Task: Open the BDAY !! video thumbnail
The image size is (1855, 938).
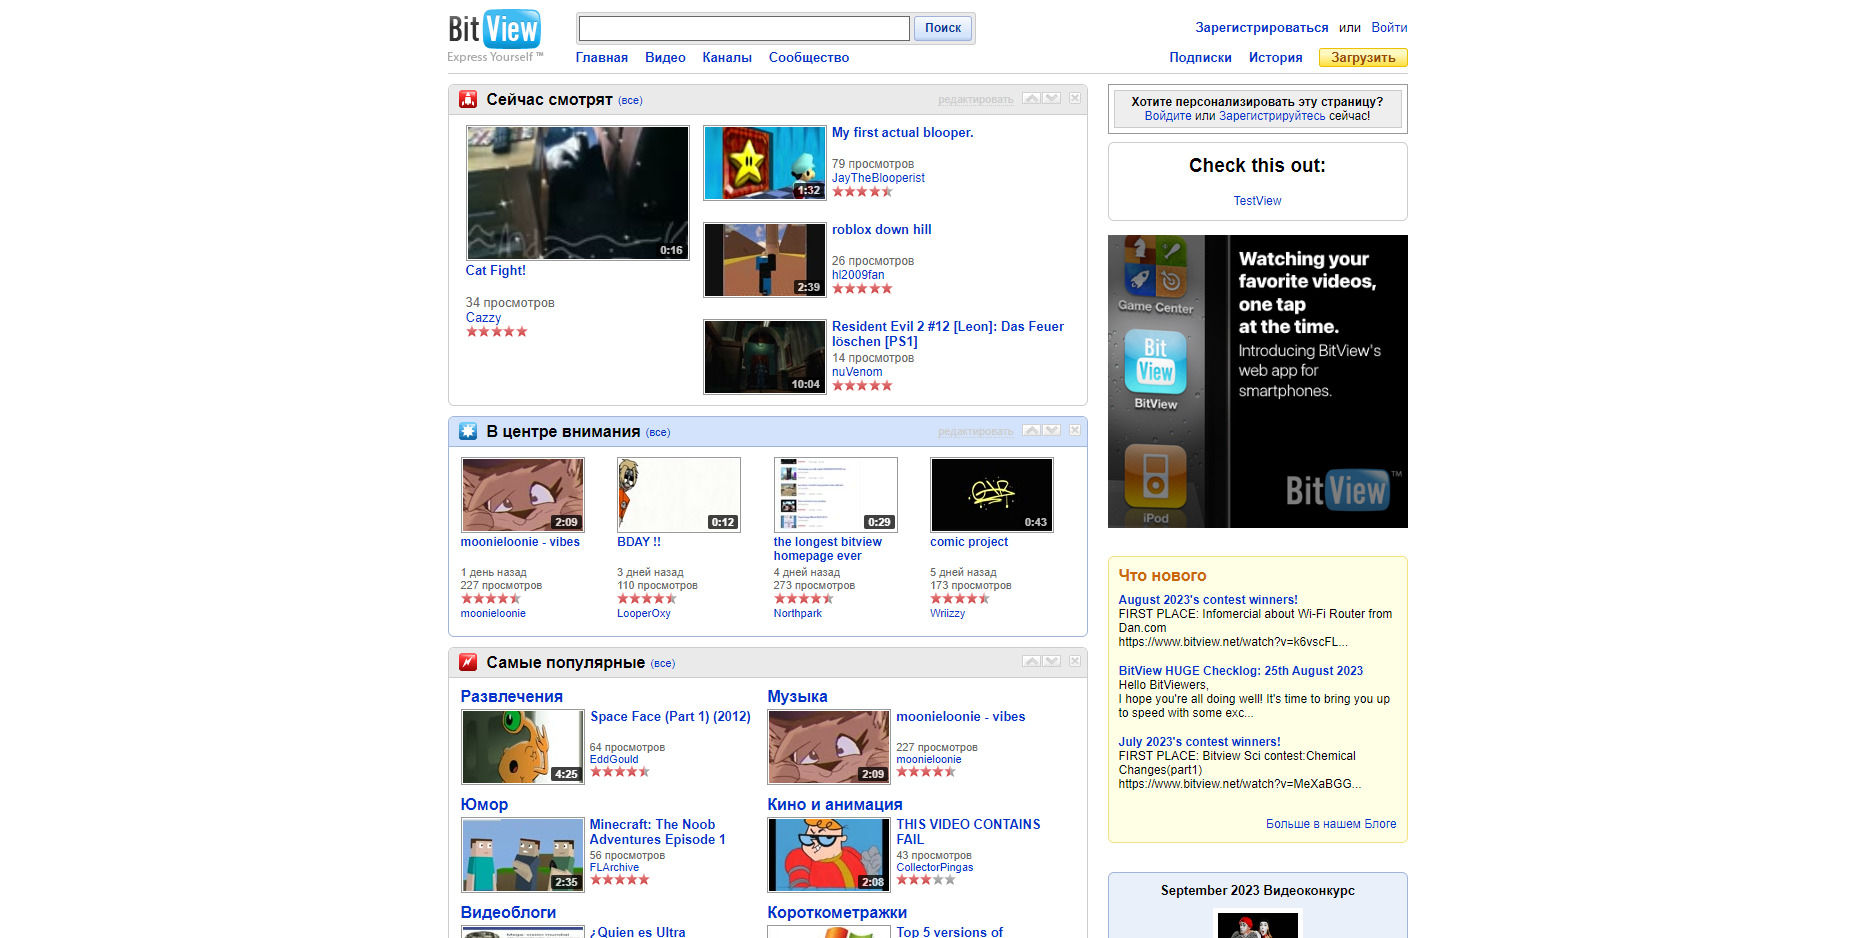Action: (x=679, y=495)
